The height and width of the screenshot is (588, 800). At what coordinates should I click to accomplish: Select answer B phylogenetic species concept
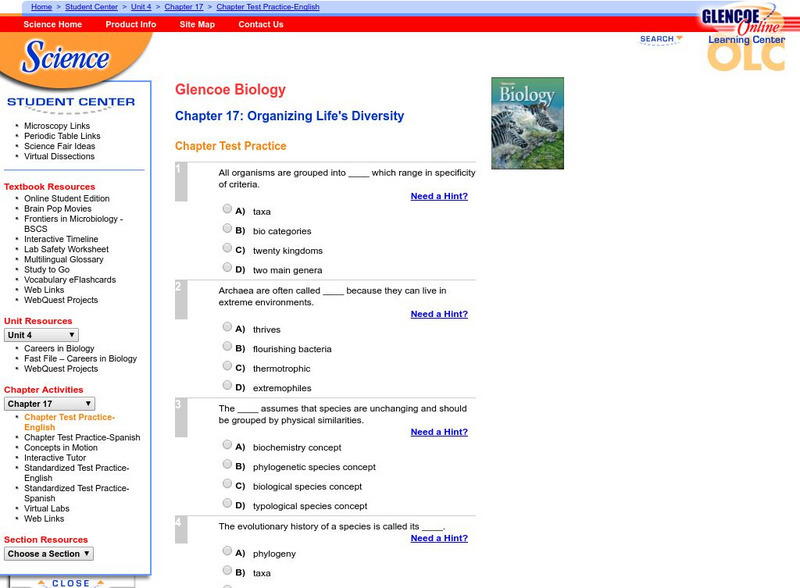pos(227,464)
